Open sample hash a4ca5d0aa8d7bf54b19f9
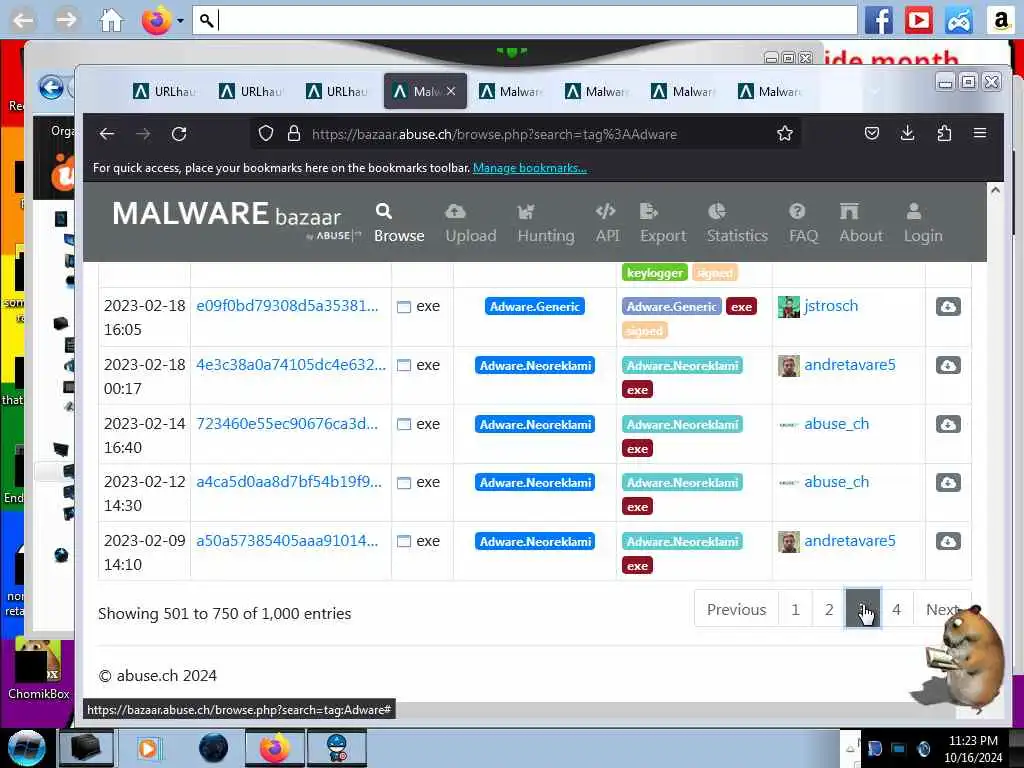This screenshot has height=768, width=1024. (289, 482)
